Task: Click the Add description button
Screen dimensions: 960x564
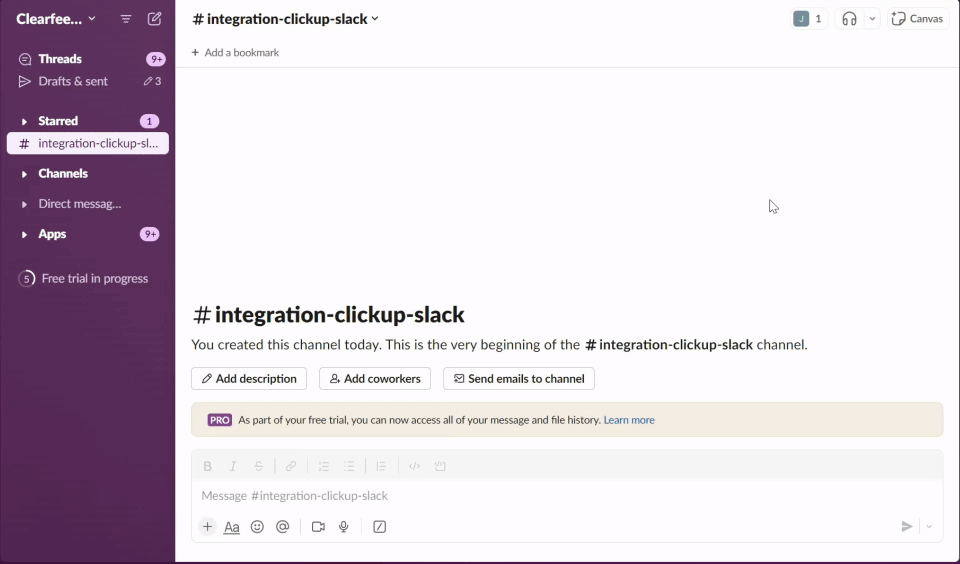Action: click(x=249, y=379)
